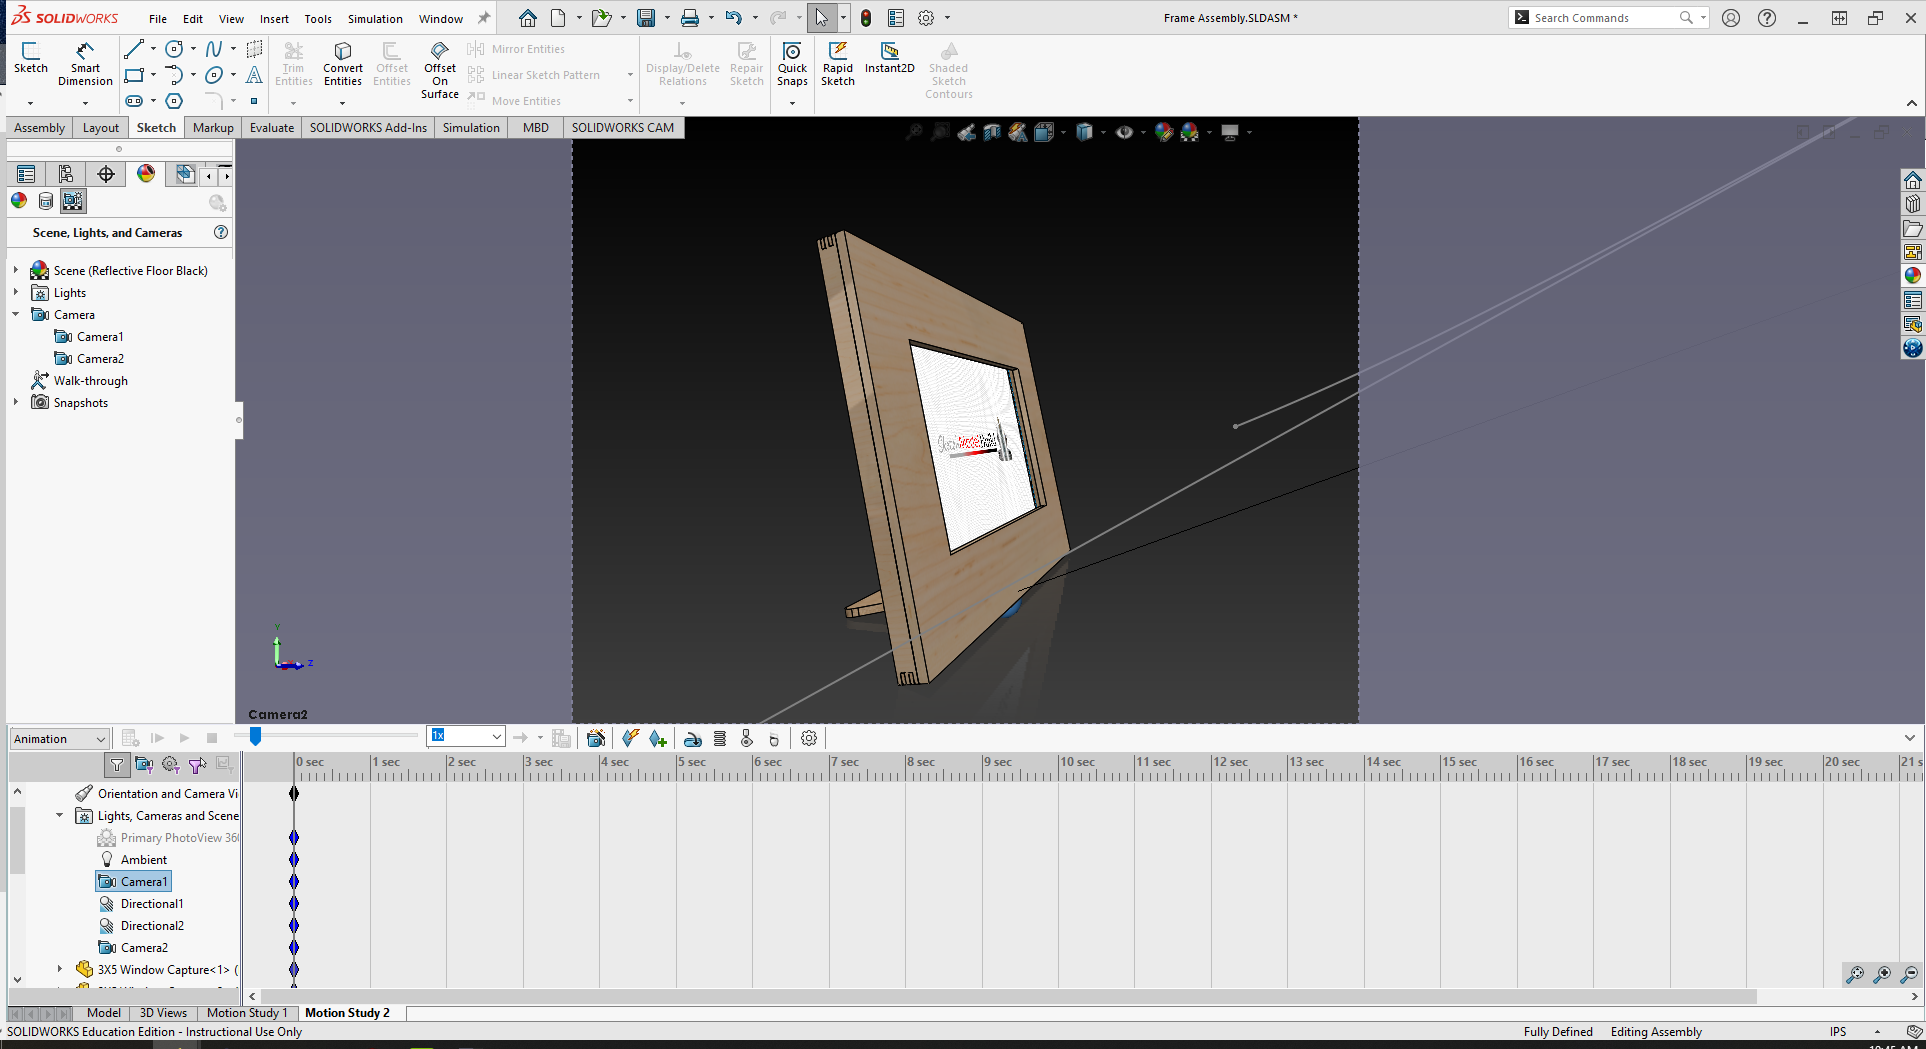Open the Animation study type dropdown
The image size is (1926, 1049).
(59, 739)
